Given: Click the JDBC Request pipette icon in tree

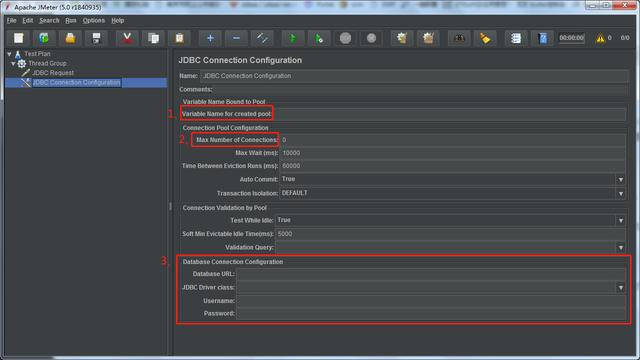Looking at the screenshot, I should pyautogui.click(x=26, y=73).
